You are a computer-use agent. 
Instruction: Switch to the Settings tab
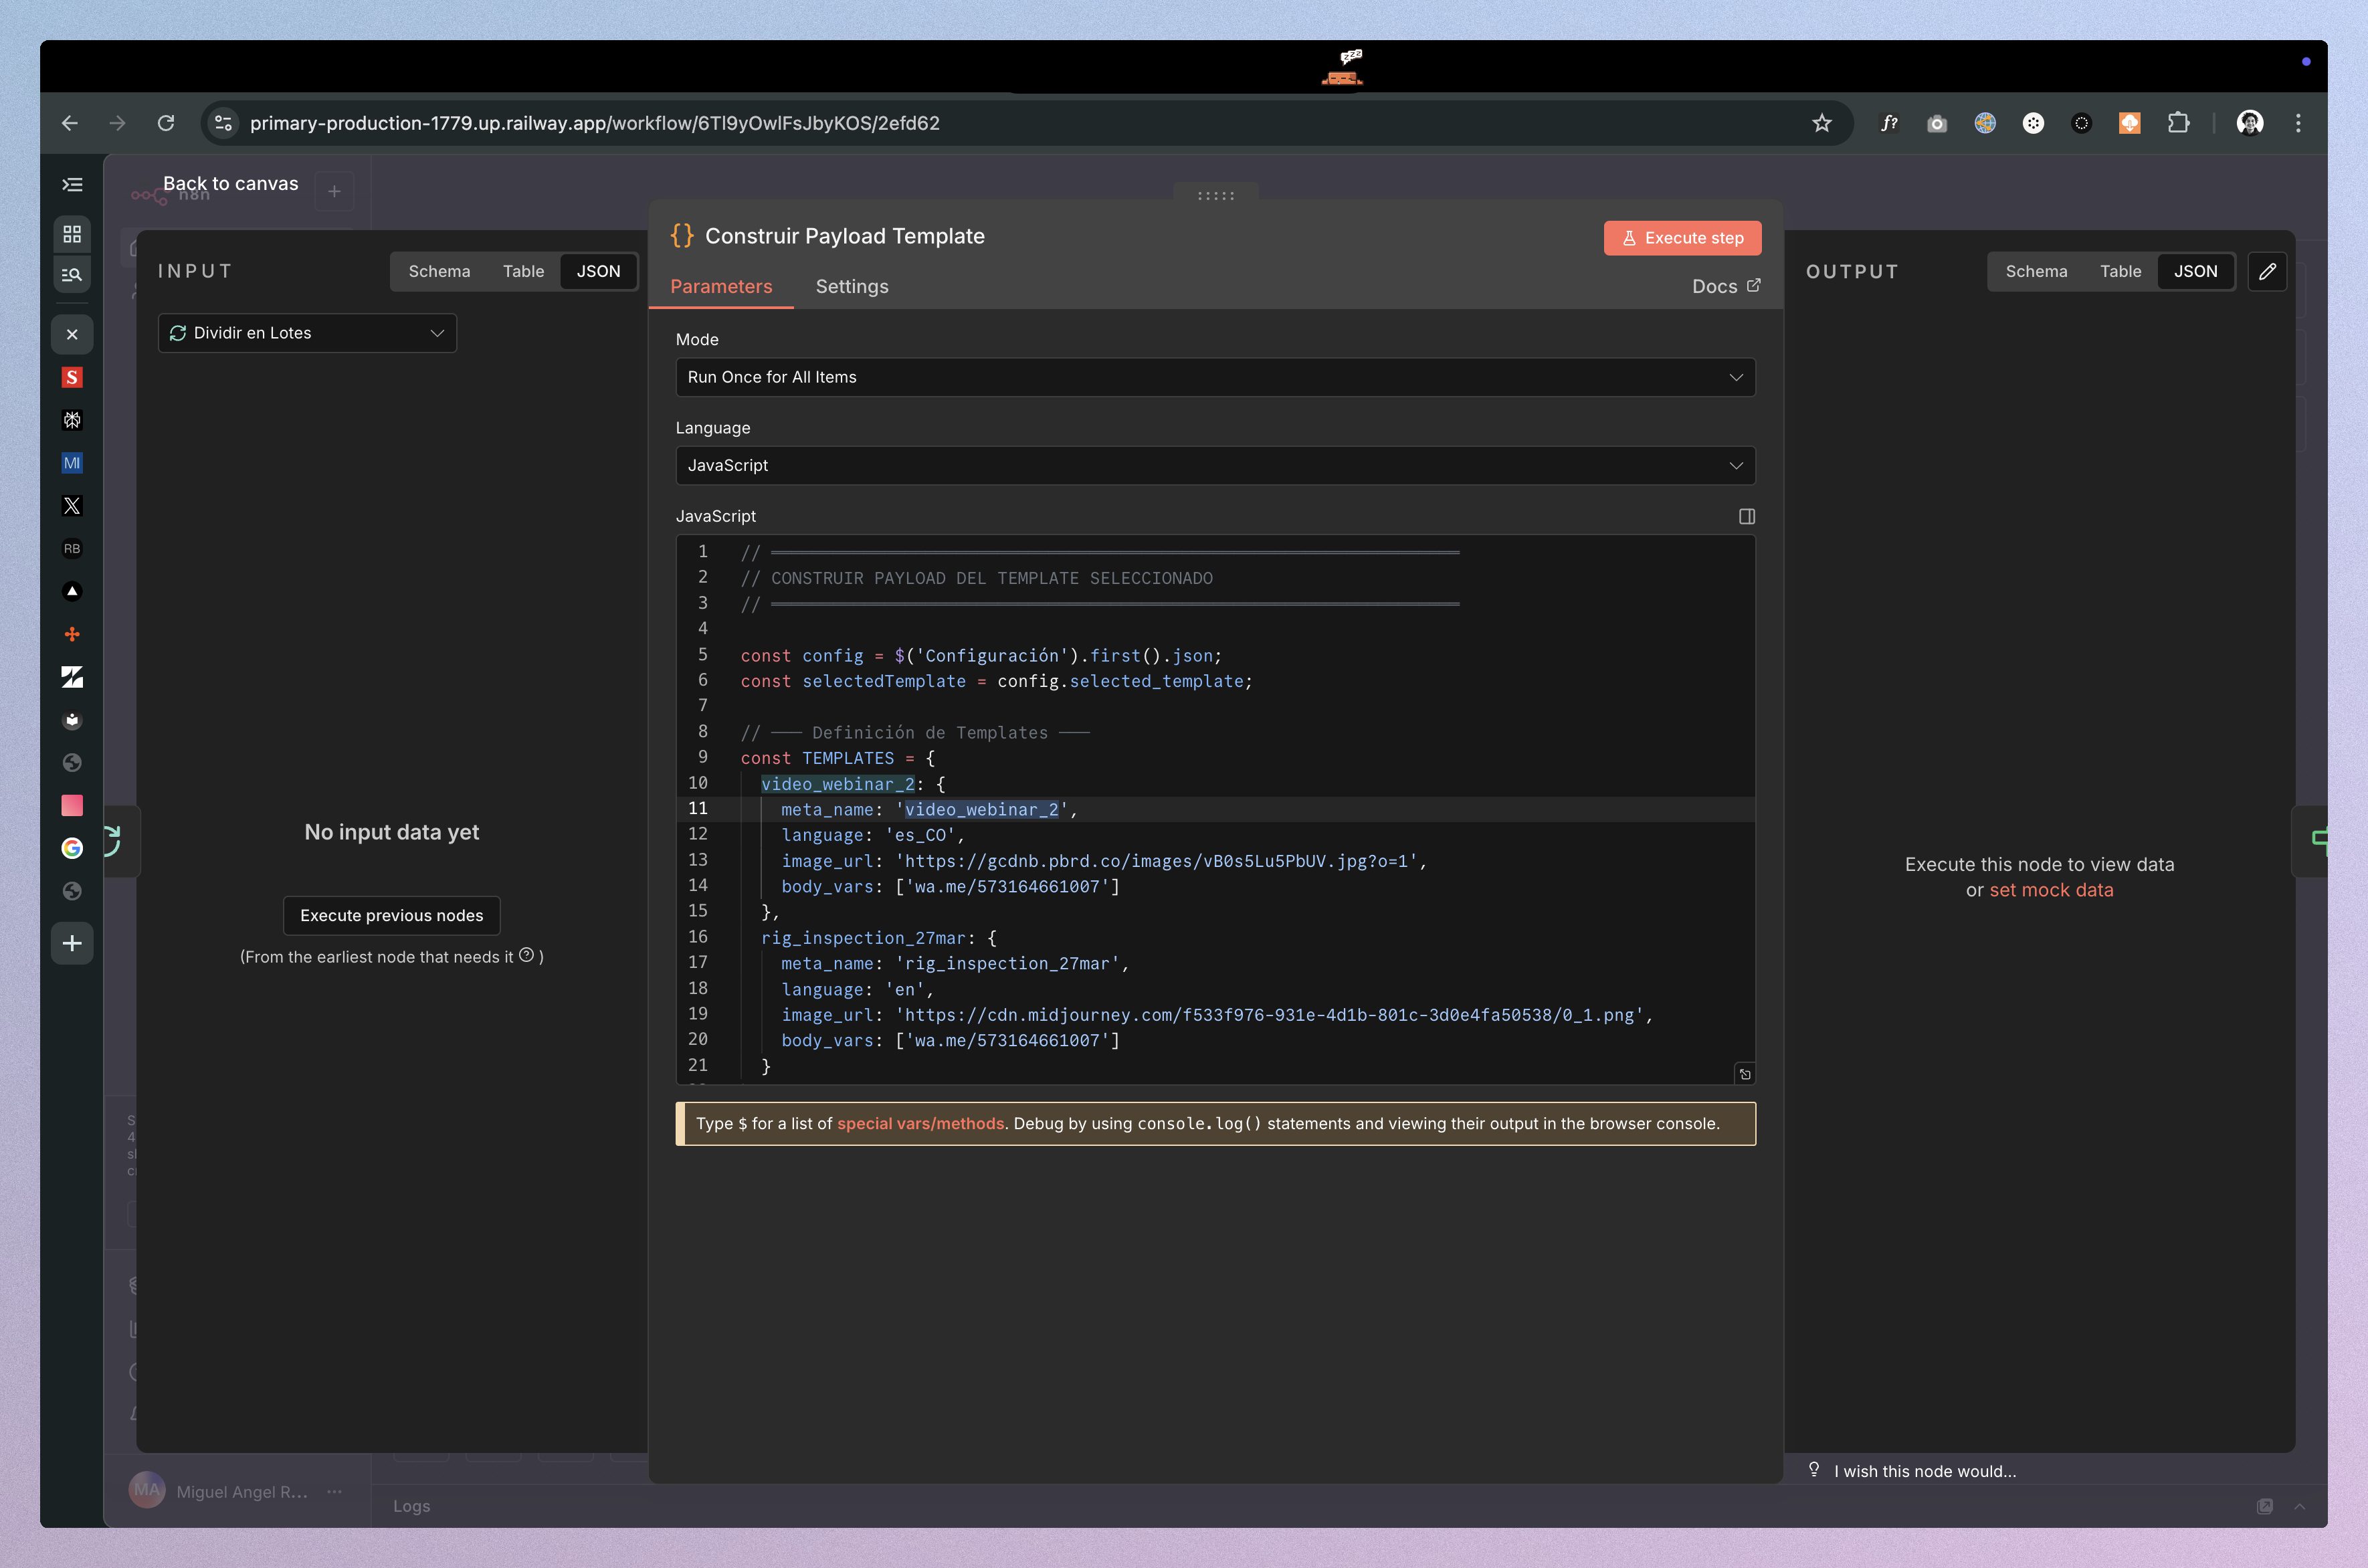[x=851, y=287]
